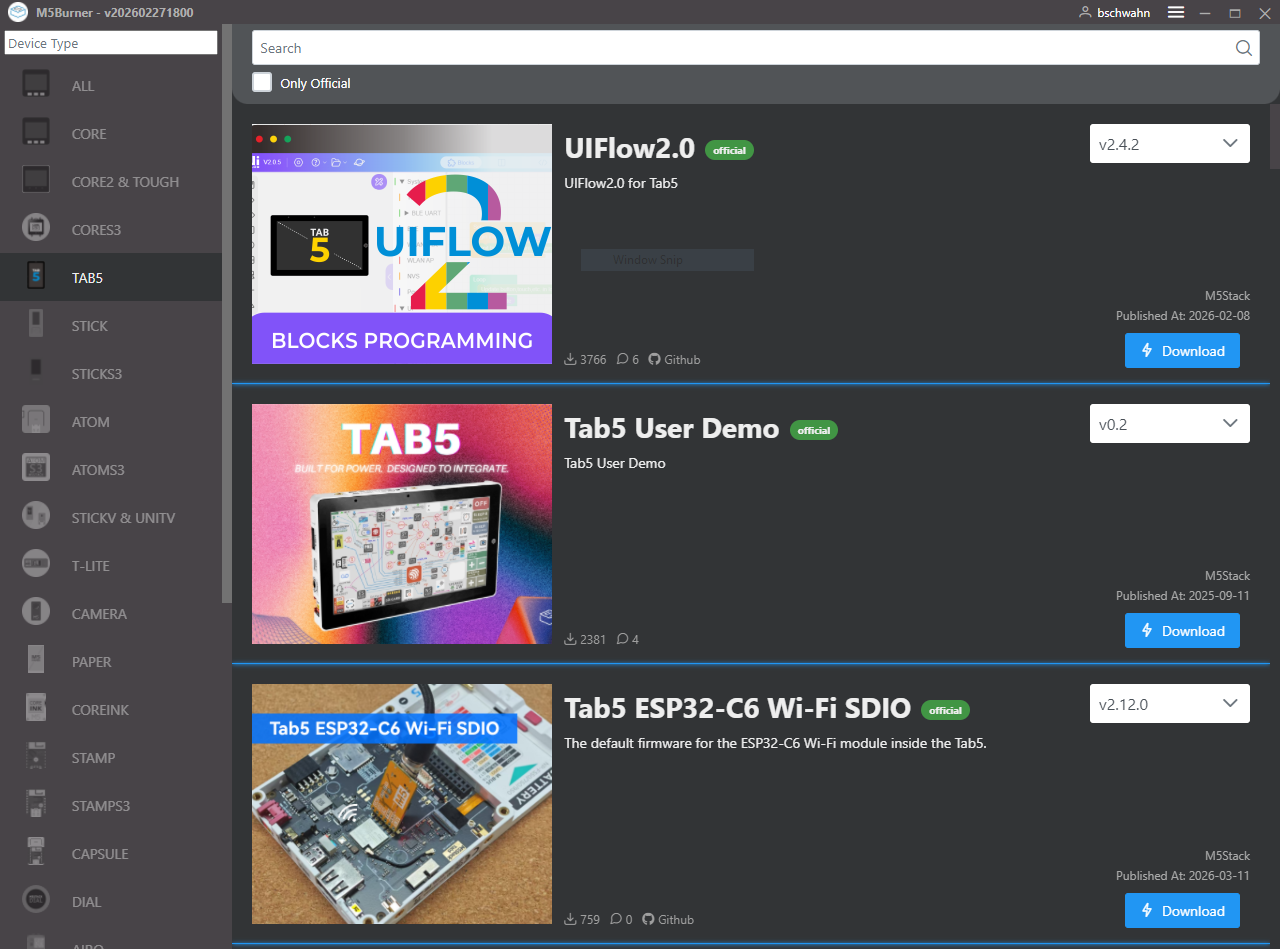Select the DIAL device icon
Image resolution: width=1280 pixels, height=949 pixels.
coord(37,902)
